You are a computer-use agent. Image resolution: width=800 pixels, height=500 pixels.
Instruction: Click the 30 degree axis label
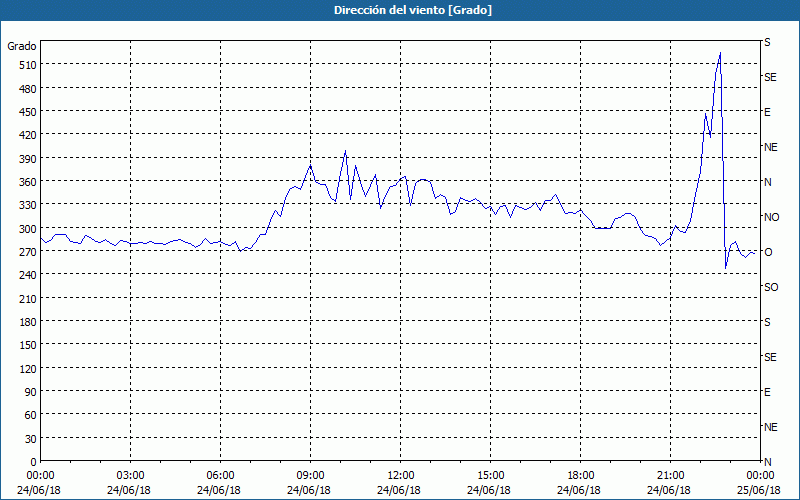31,439
